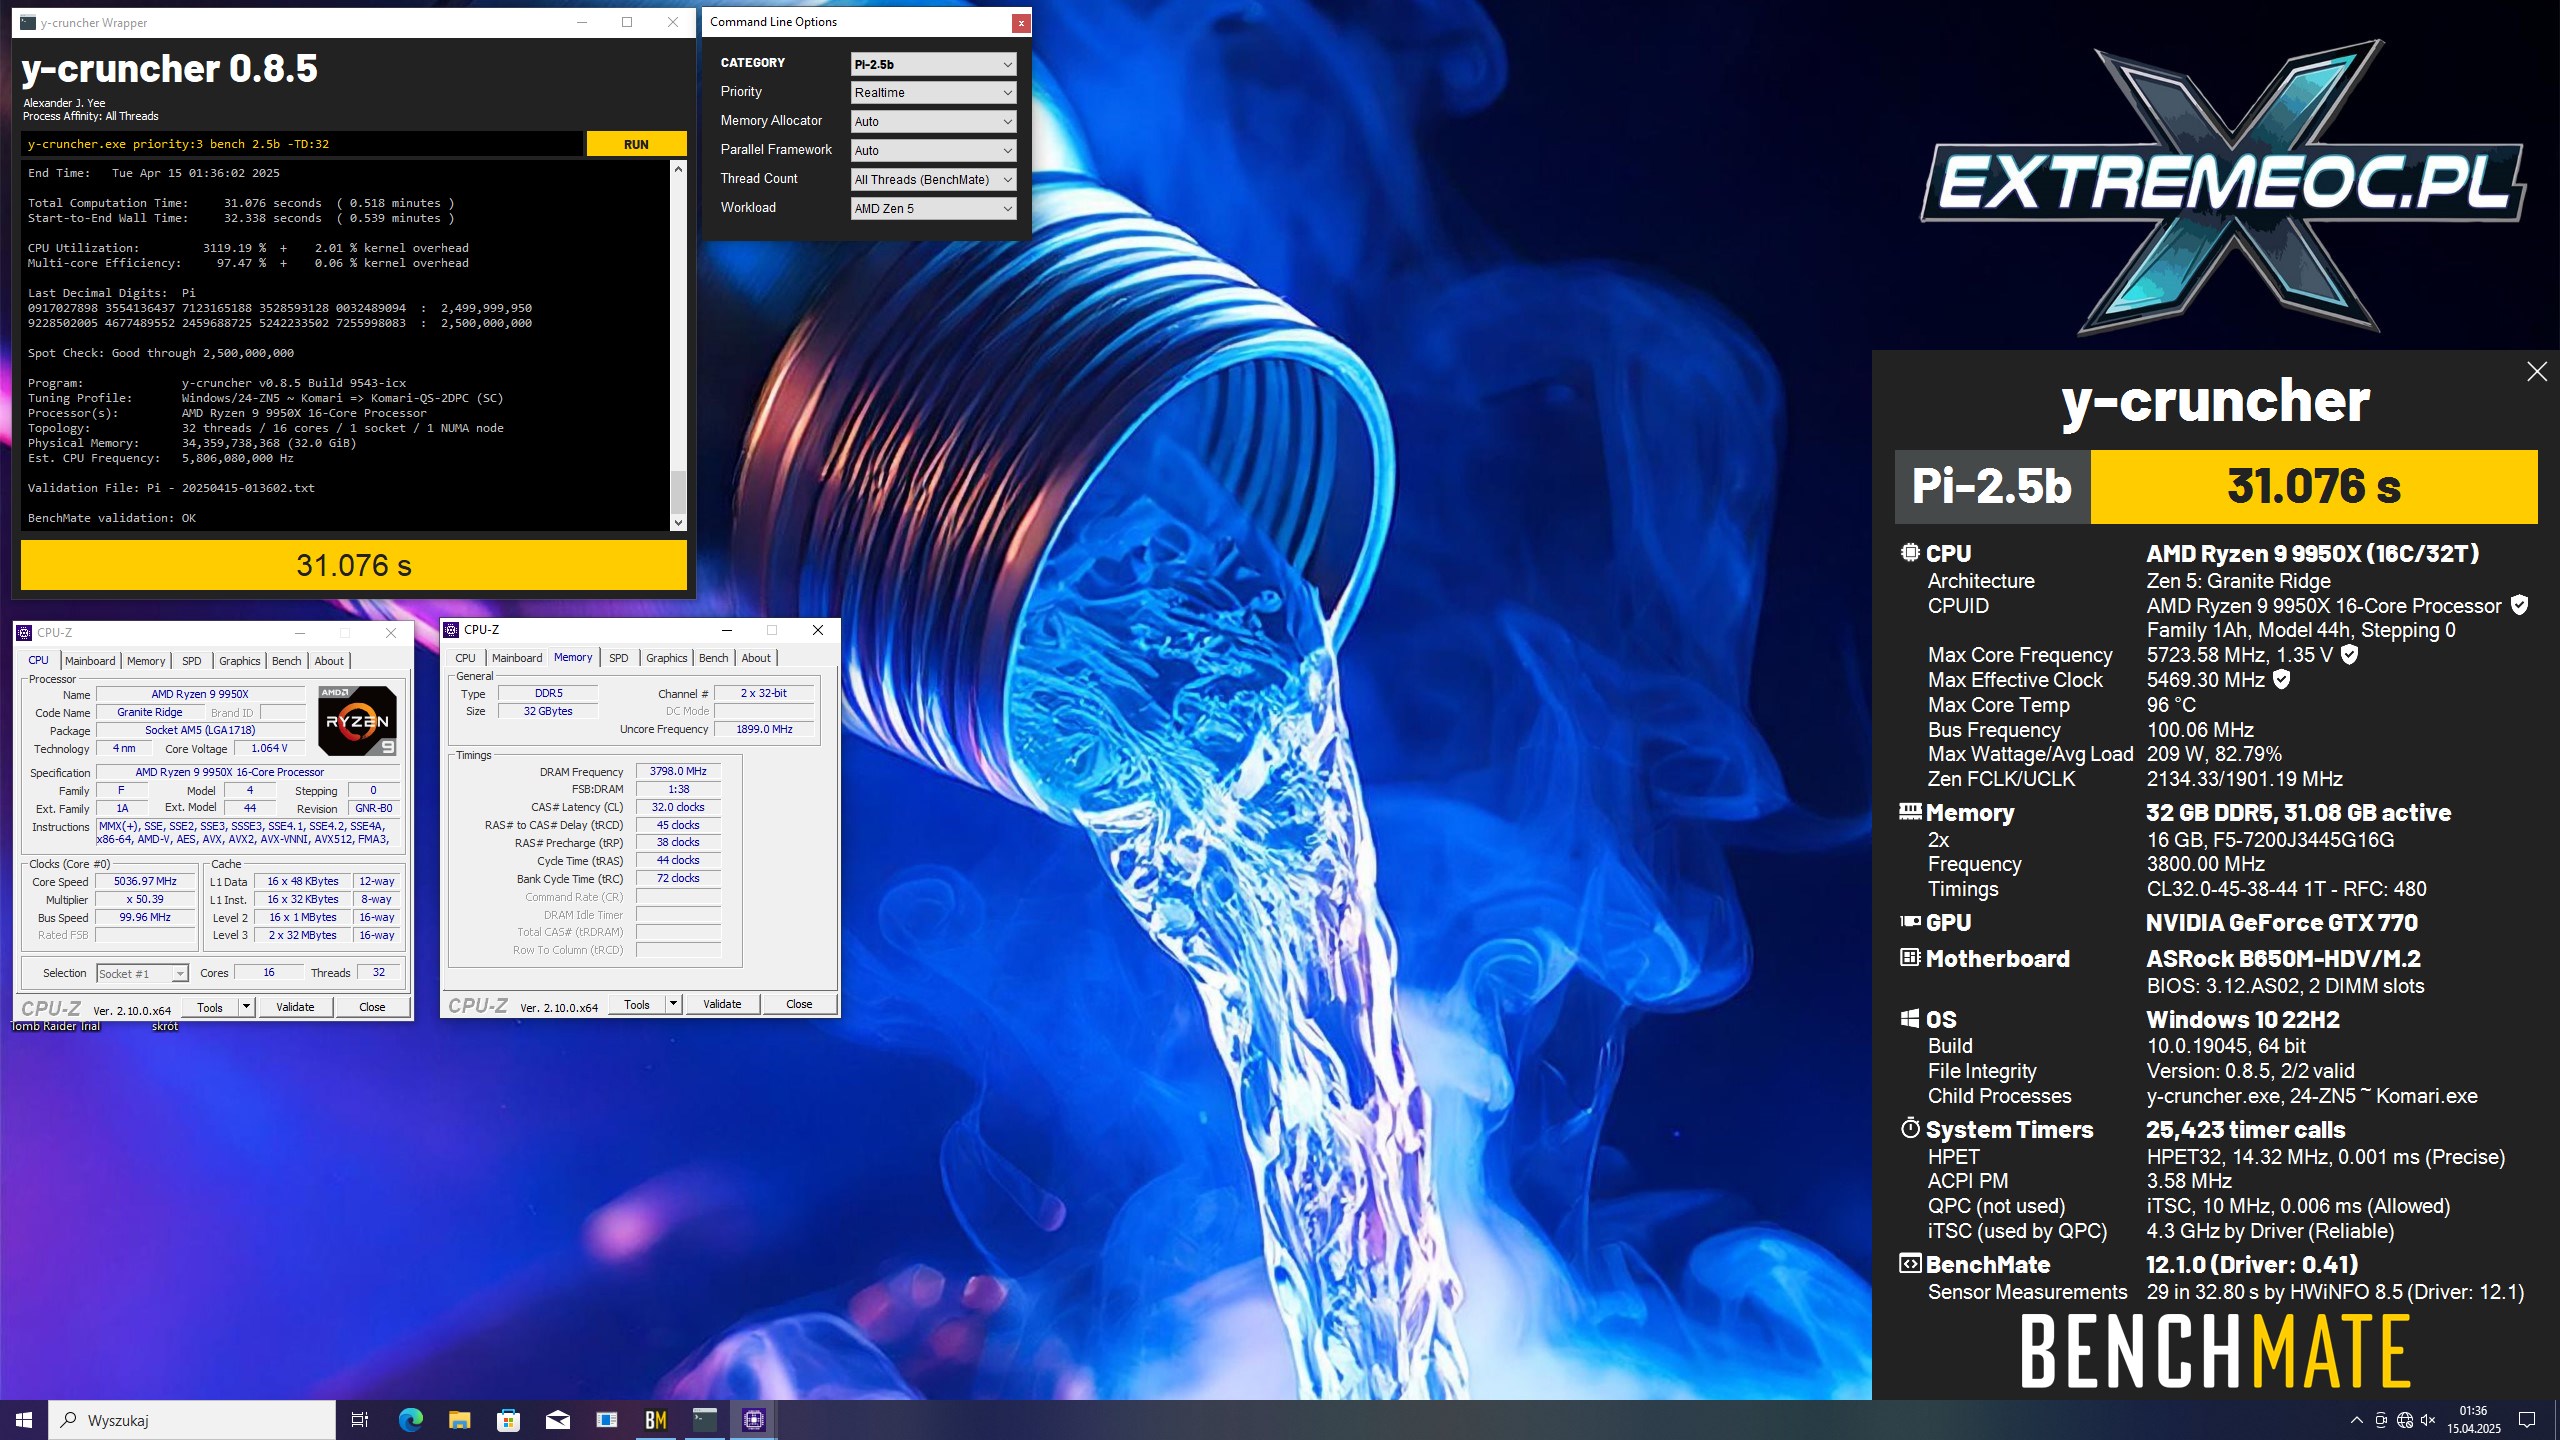
Task: Click the yellow RUN button
Action: (636, 144)
